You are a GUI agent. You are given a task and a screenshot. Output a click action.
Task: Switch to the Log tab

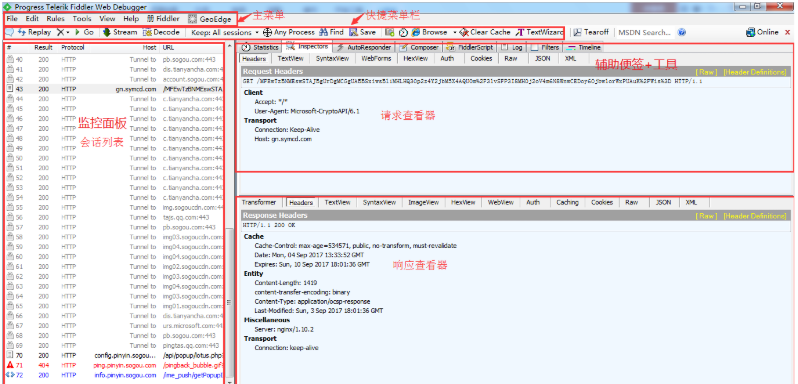point(512,47)
